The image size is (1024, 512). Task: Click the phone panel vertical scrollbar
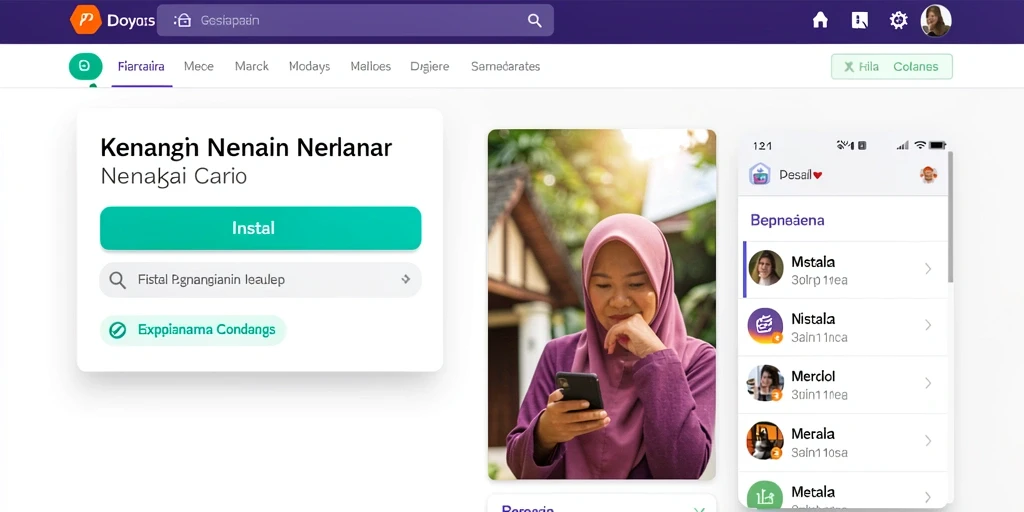(x=950, y=216)
